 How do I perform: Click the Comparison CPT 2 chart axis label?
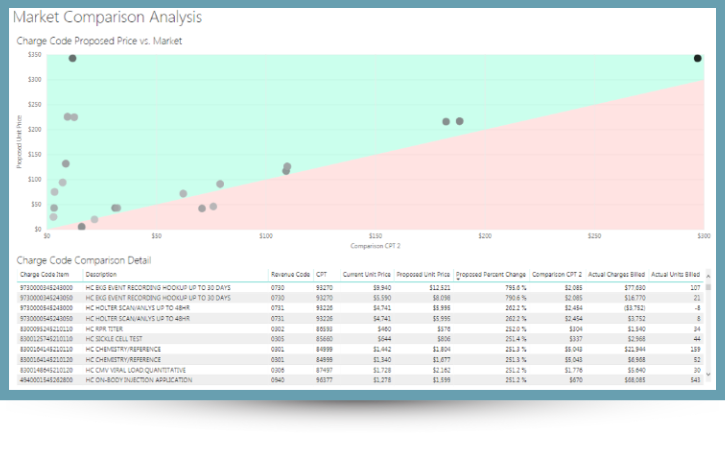(375, 245)
